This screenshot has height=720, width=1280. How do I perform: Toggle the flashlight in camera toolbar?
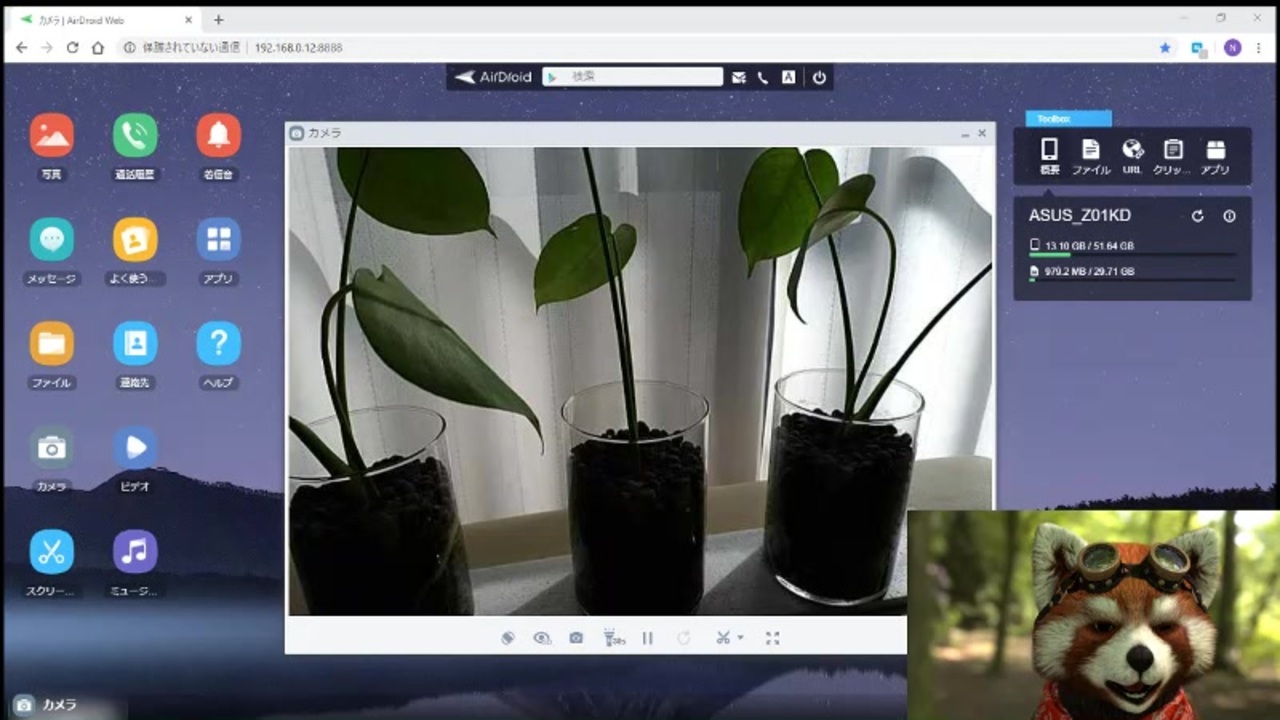tap(613, 638)
